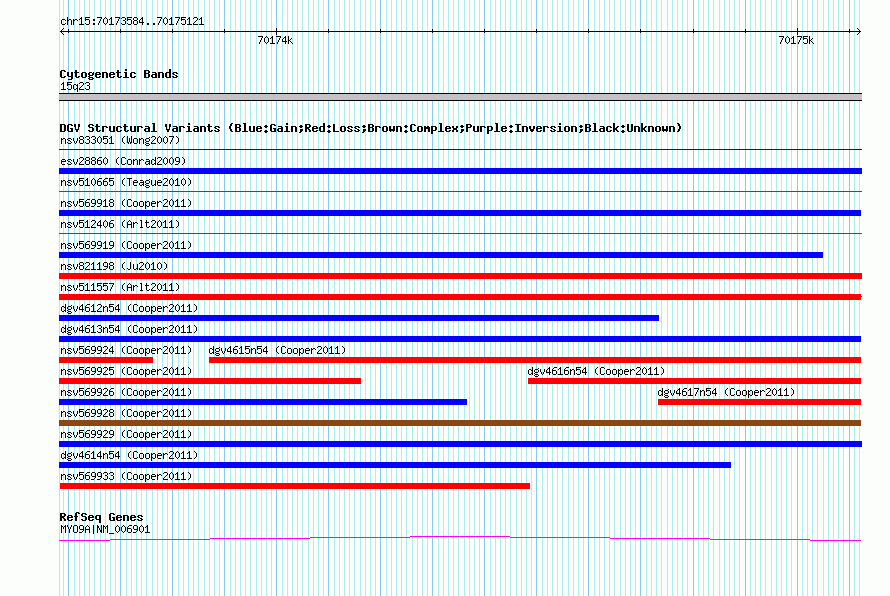Screen dimensions: 890x596
Task: Open variant dgv4617n54 (Cooper2011) label
Action: (x=726, y=392)
